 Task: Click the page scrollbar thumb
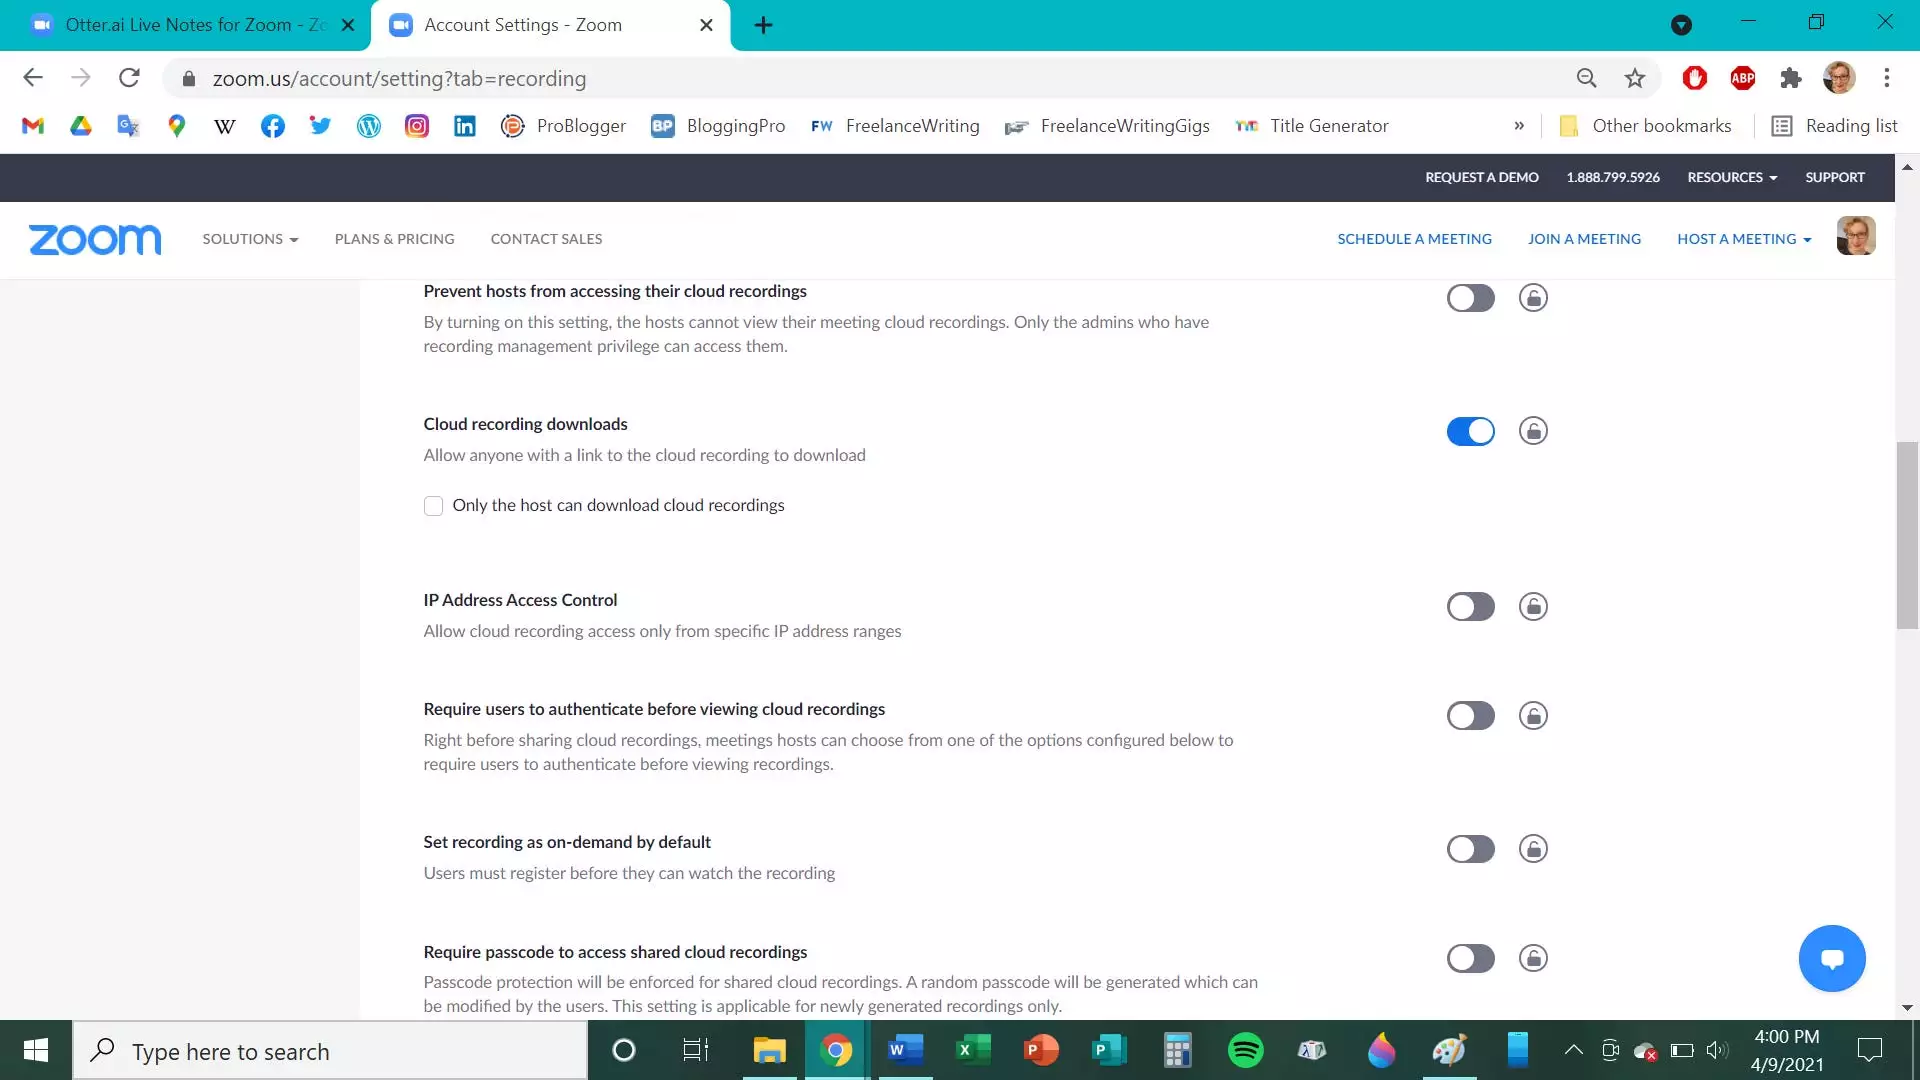[1907, 535]
